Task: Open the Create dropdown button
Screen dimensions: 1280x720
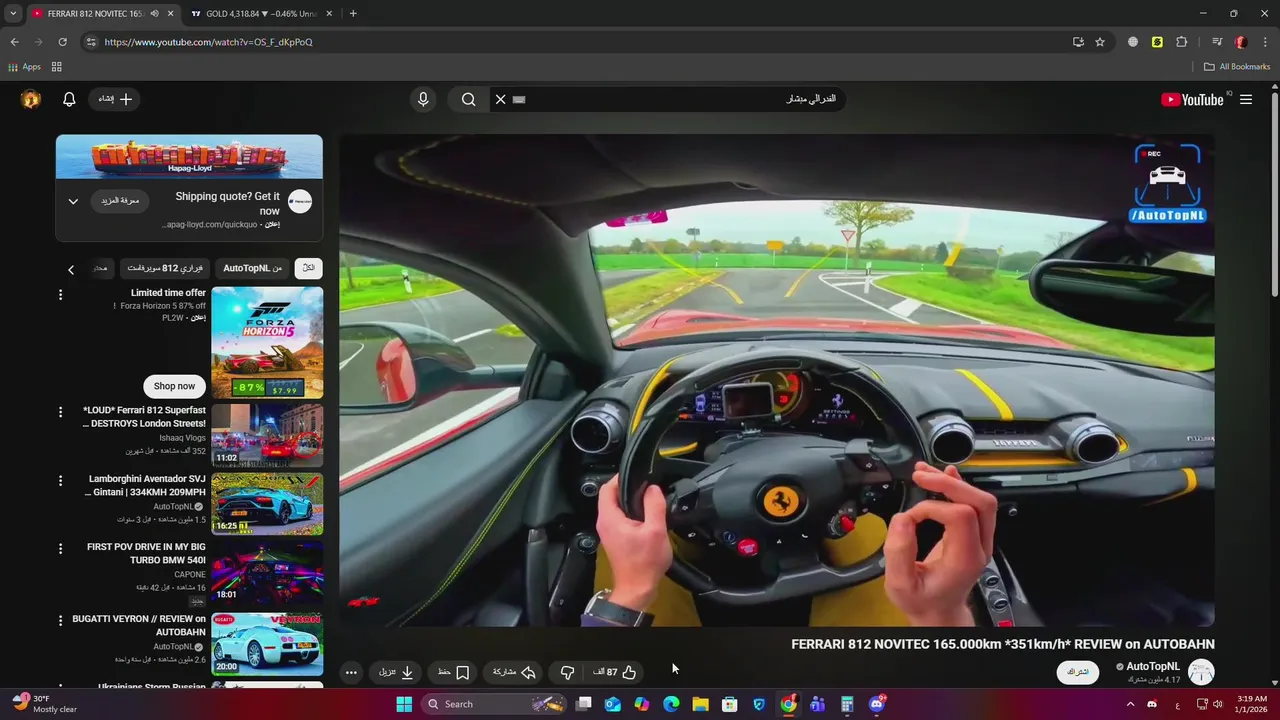Action: click(x=116, y=99)
